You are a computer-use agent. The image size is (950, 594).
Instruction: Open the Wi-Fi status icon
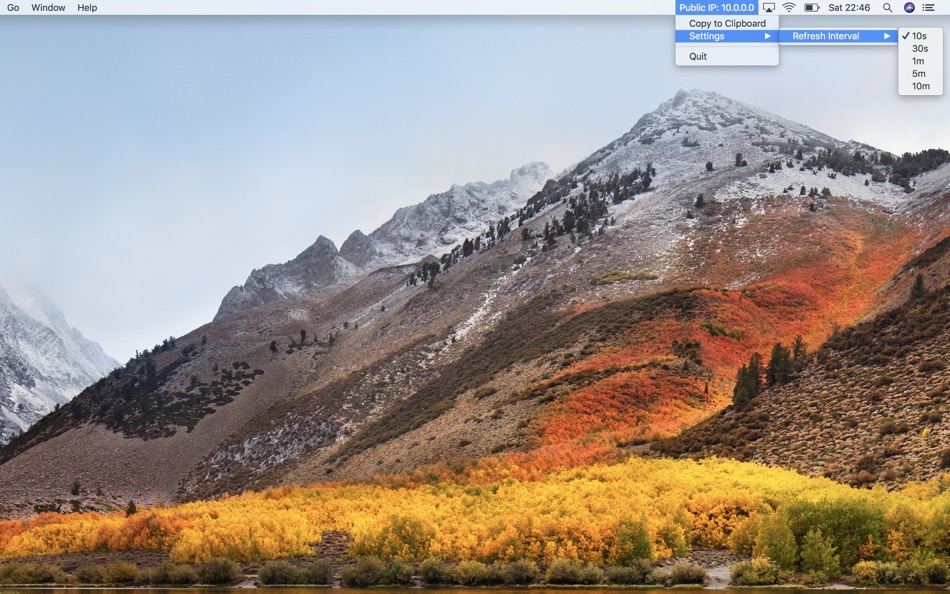point(789,8)
